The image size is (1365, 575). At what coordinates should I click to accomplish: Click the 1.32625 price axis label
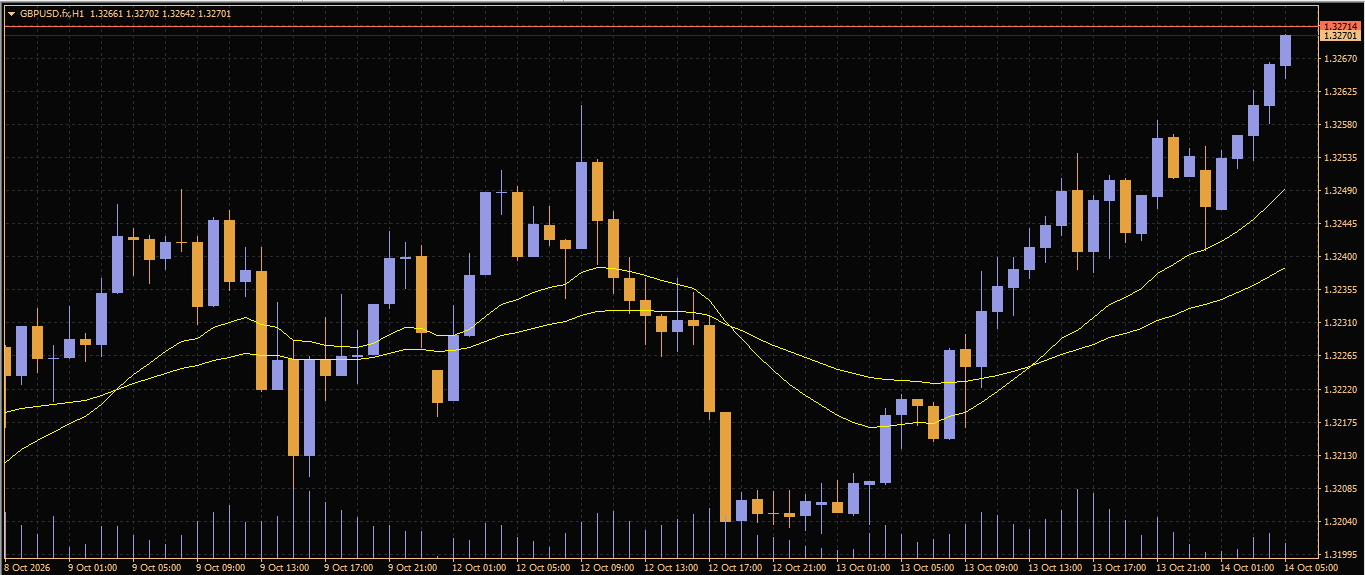click(x=1339, y=92)
